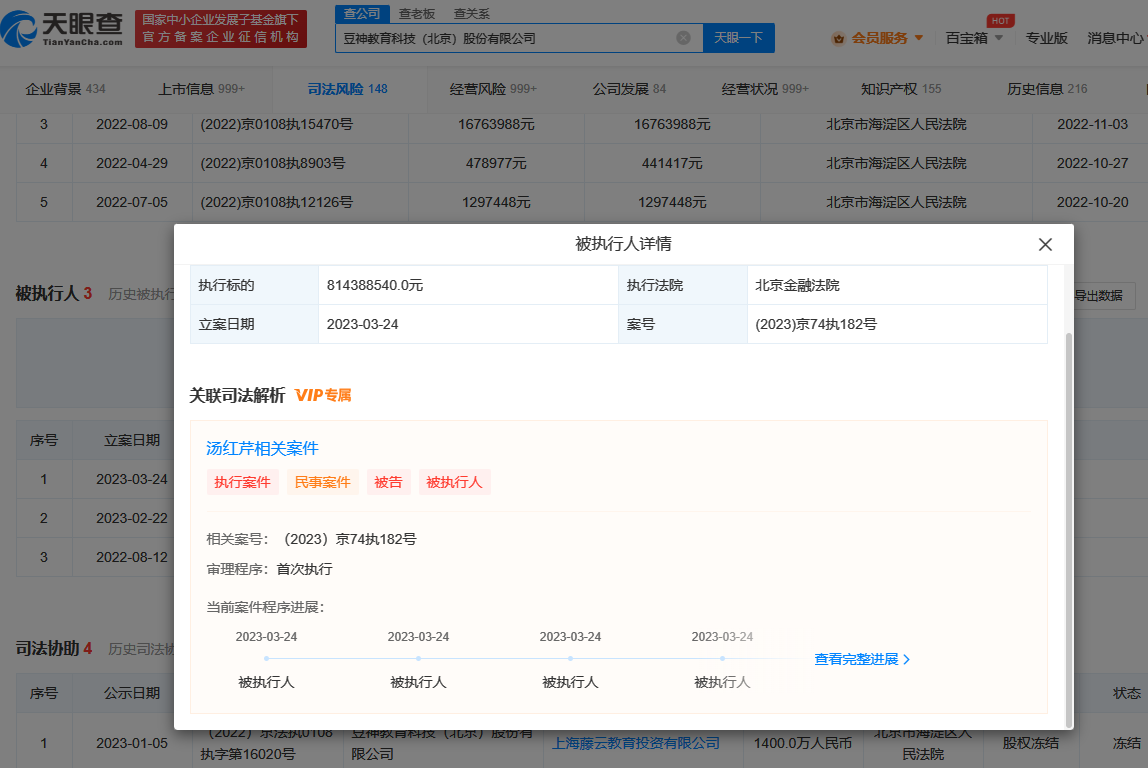Click the 2023-02-22 filing date row
The width and height of the screenshot is (1148, 768).
click(132, 518)
